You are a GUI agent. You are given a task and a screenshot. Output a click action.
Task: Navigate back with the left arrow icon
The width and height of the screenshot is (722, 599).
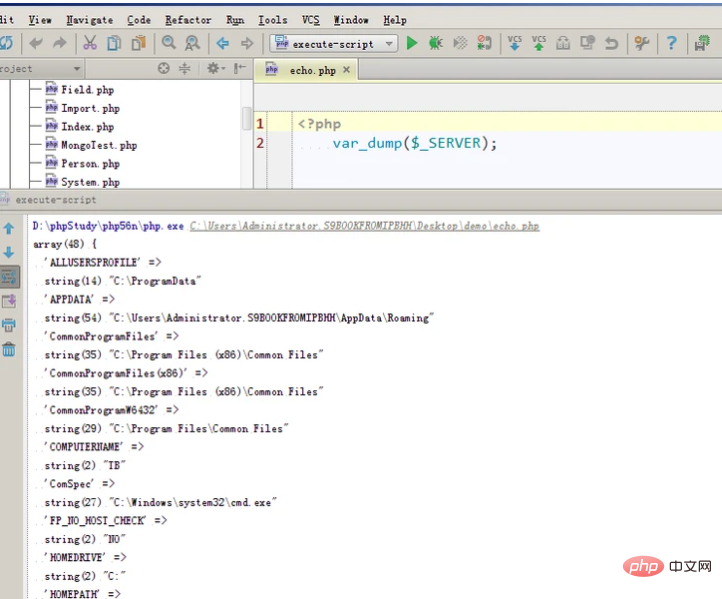coord(223,43)
